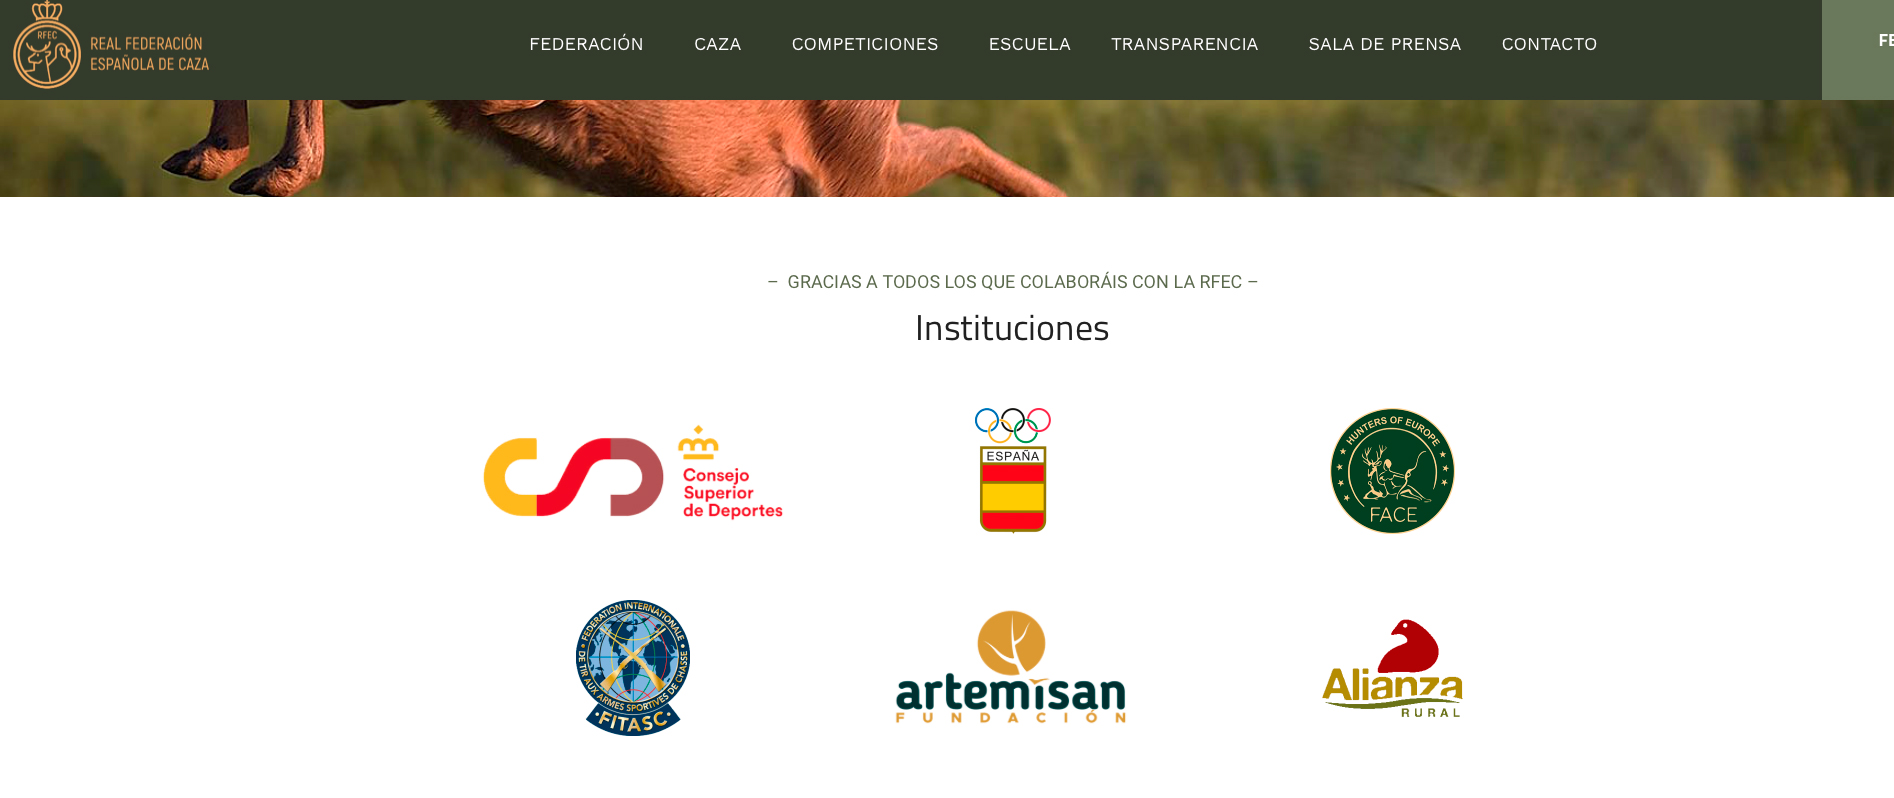Click the FITASC federation emblem
This screenshot has width=1894, height=798.
pos(633,668)
